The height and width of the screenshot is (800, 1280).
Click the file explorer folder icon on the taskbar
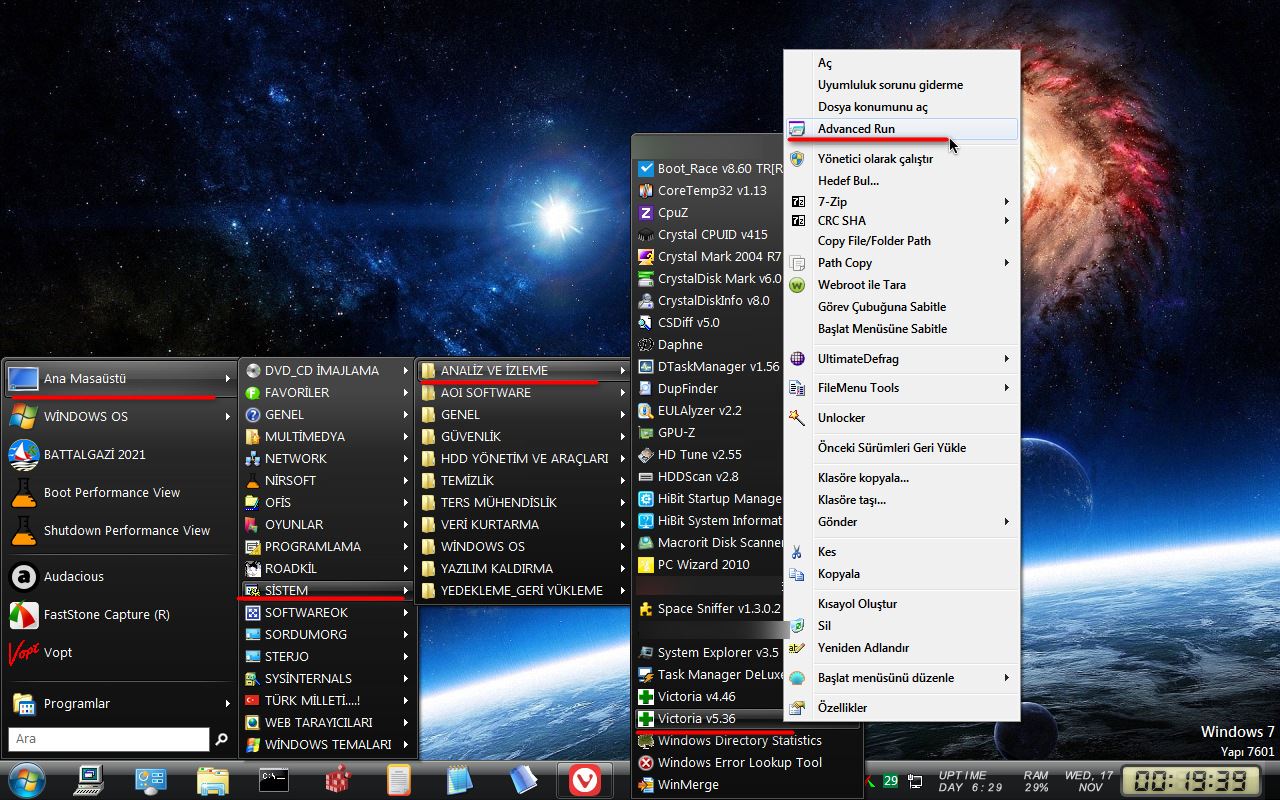click(213, 779)
